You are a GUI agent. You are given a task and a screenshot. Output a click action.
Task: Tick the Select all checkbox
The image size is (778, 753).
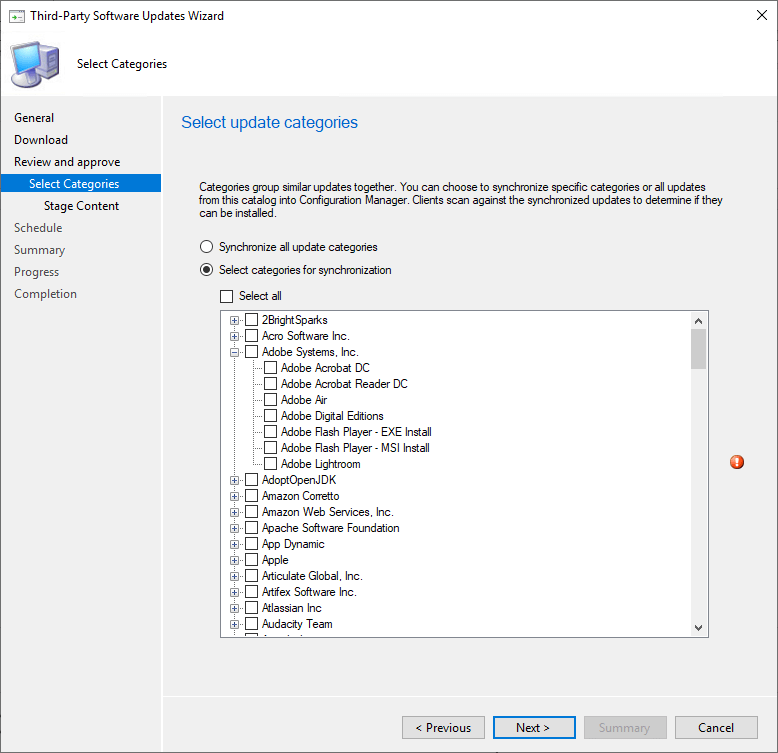point(226,296)
